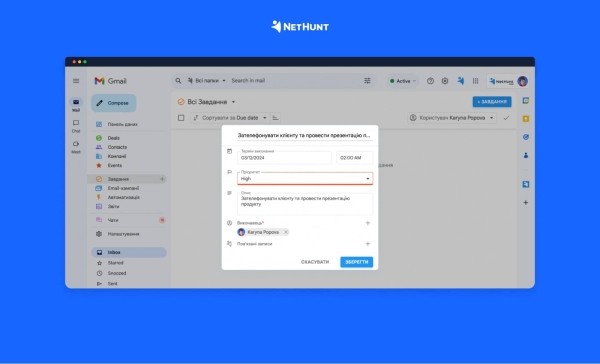Open Чати in the sidebar
The image size is (600, 364).
click(x=113, y=220)
